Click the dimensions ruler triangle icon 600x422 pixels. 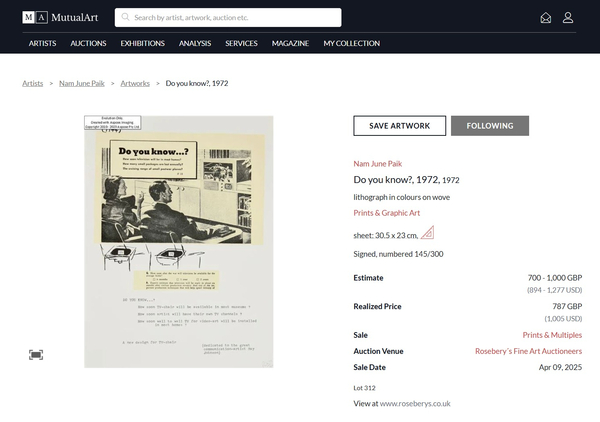[427, 233]
